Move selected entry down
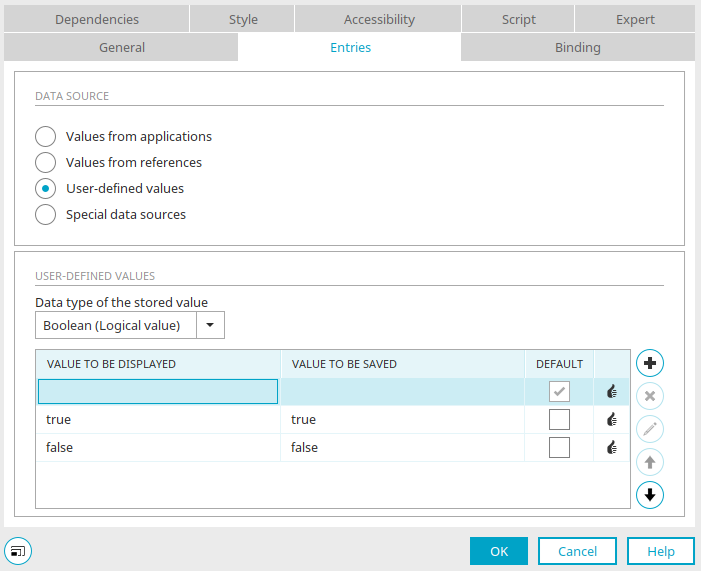Screen dimensions: 701x571 pyautogui.click(x=650, y=495)
